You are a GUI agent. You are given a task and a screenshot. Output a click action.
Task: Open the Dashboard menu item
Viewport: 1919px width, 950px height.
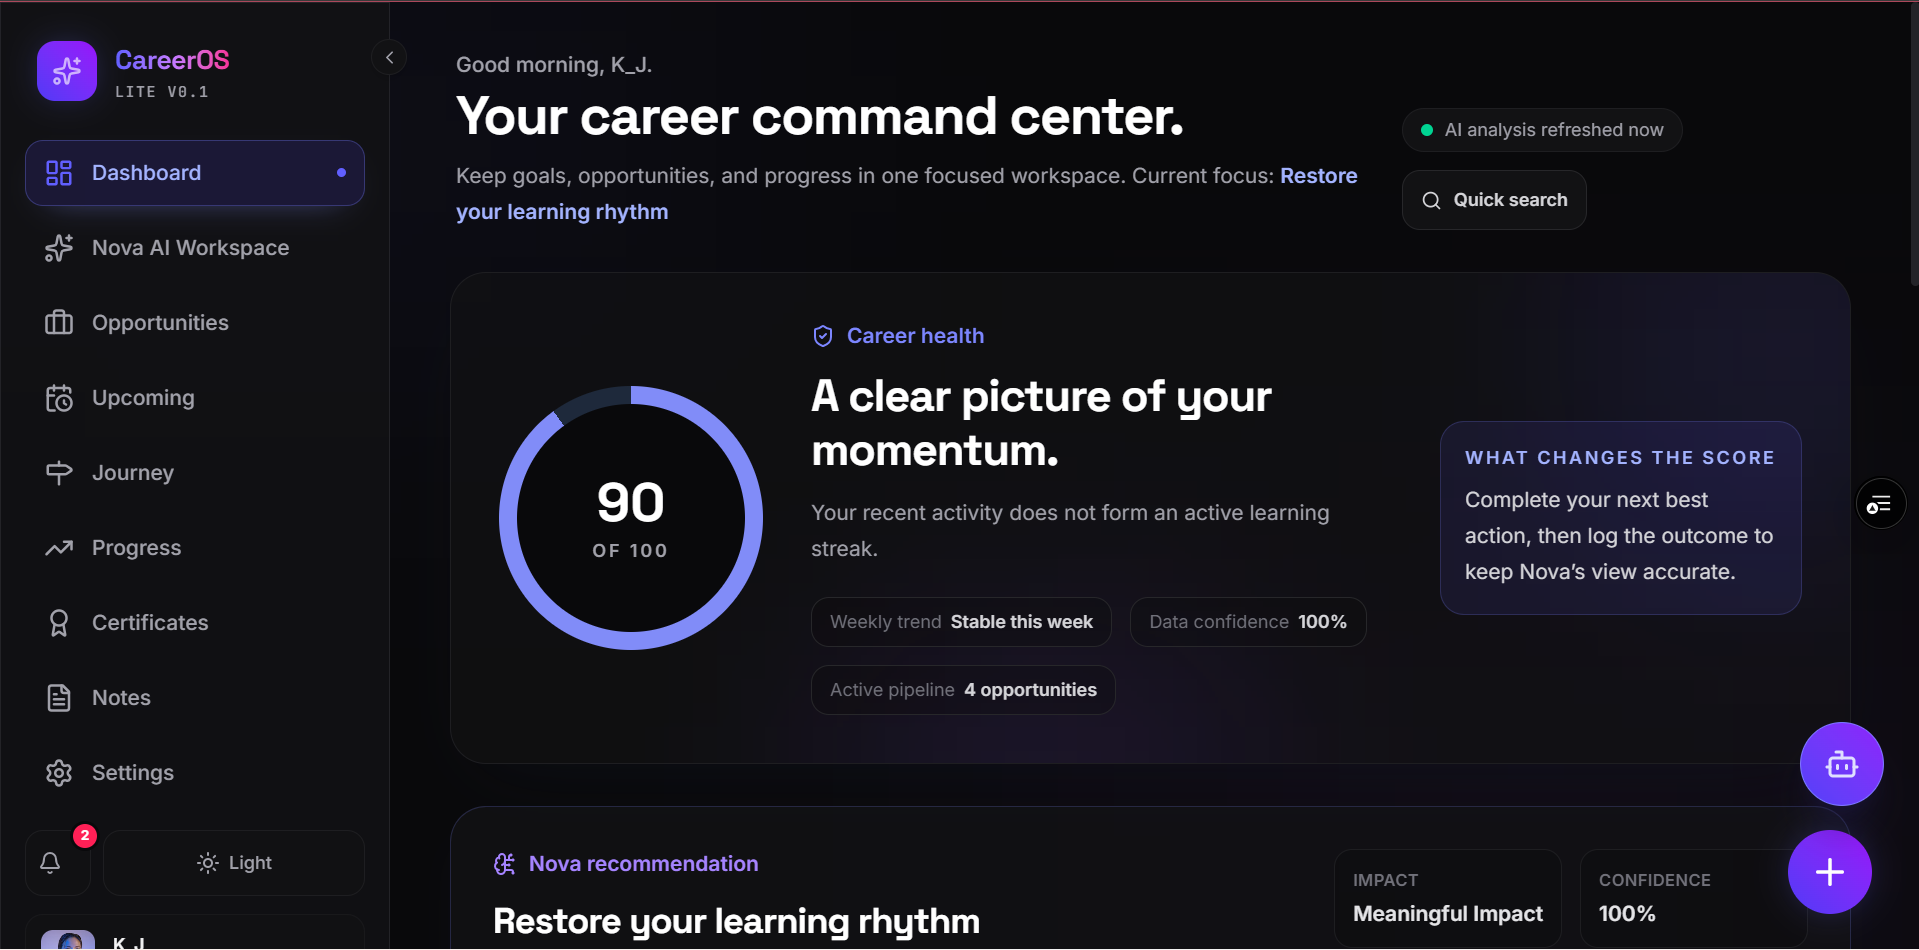coord(195,173)
